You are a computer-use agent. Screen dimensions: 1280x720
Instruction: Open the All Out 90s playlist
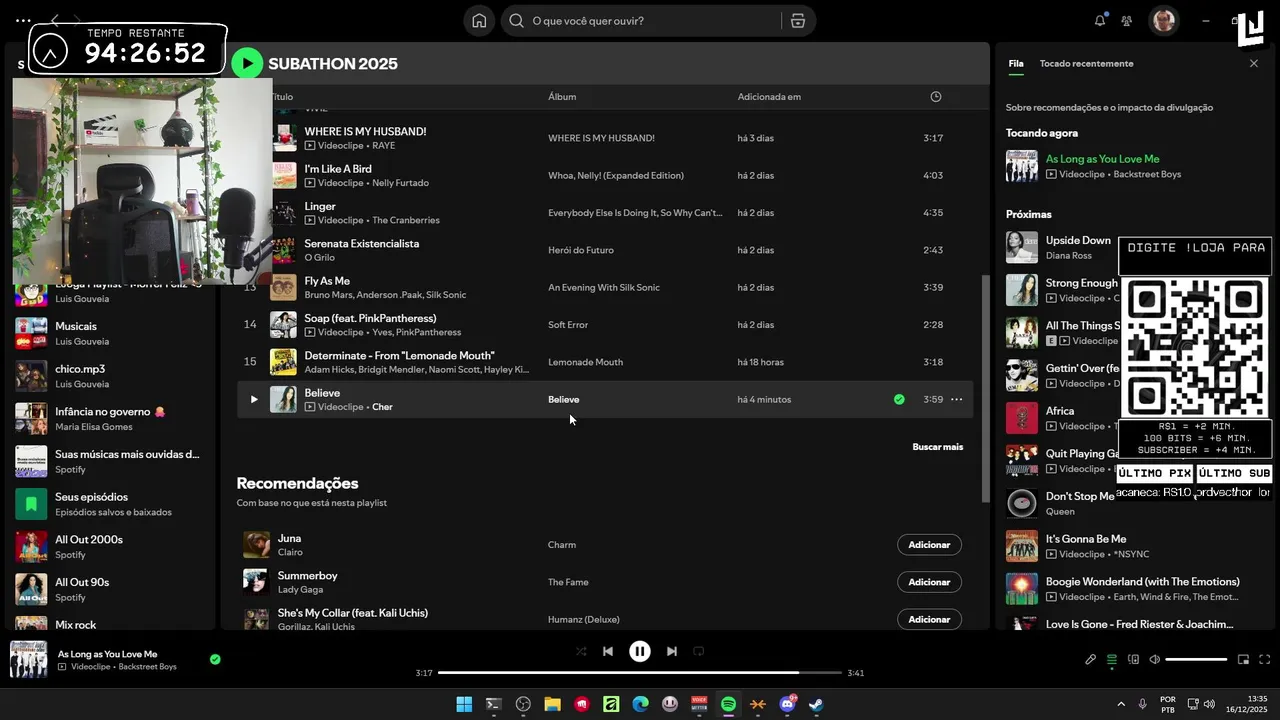[x=110, y=589]
